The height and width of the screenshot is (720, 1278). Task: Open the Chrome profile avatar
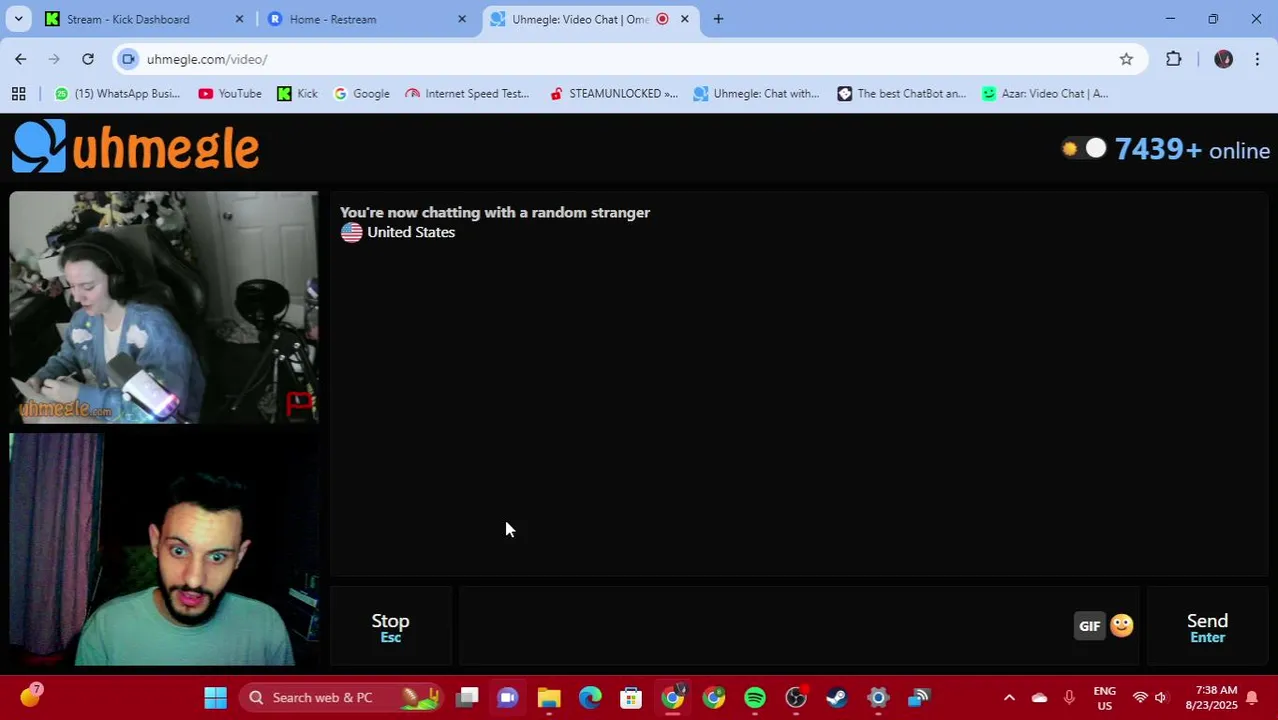point(1223,59)
